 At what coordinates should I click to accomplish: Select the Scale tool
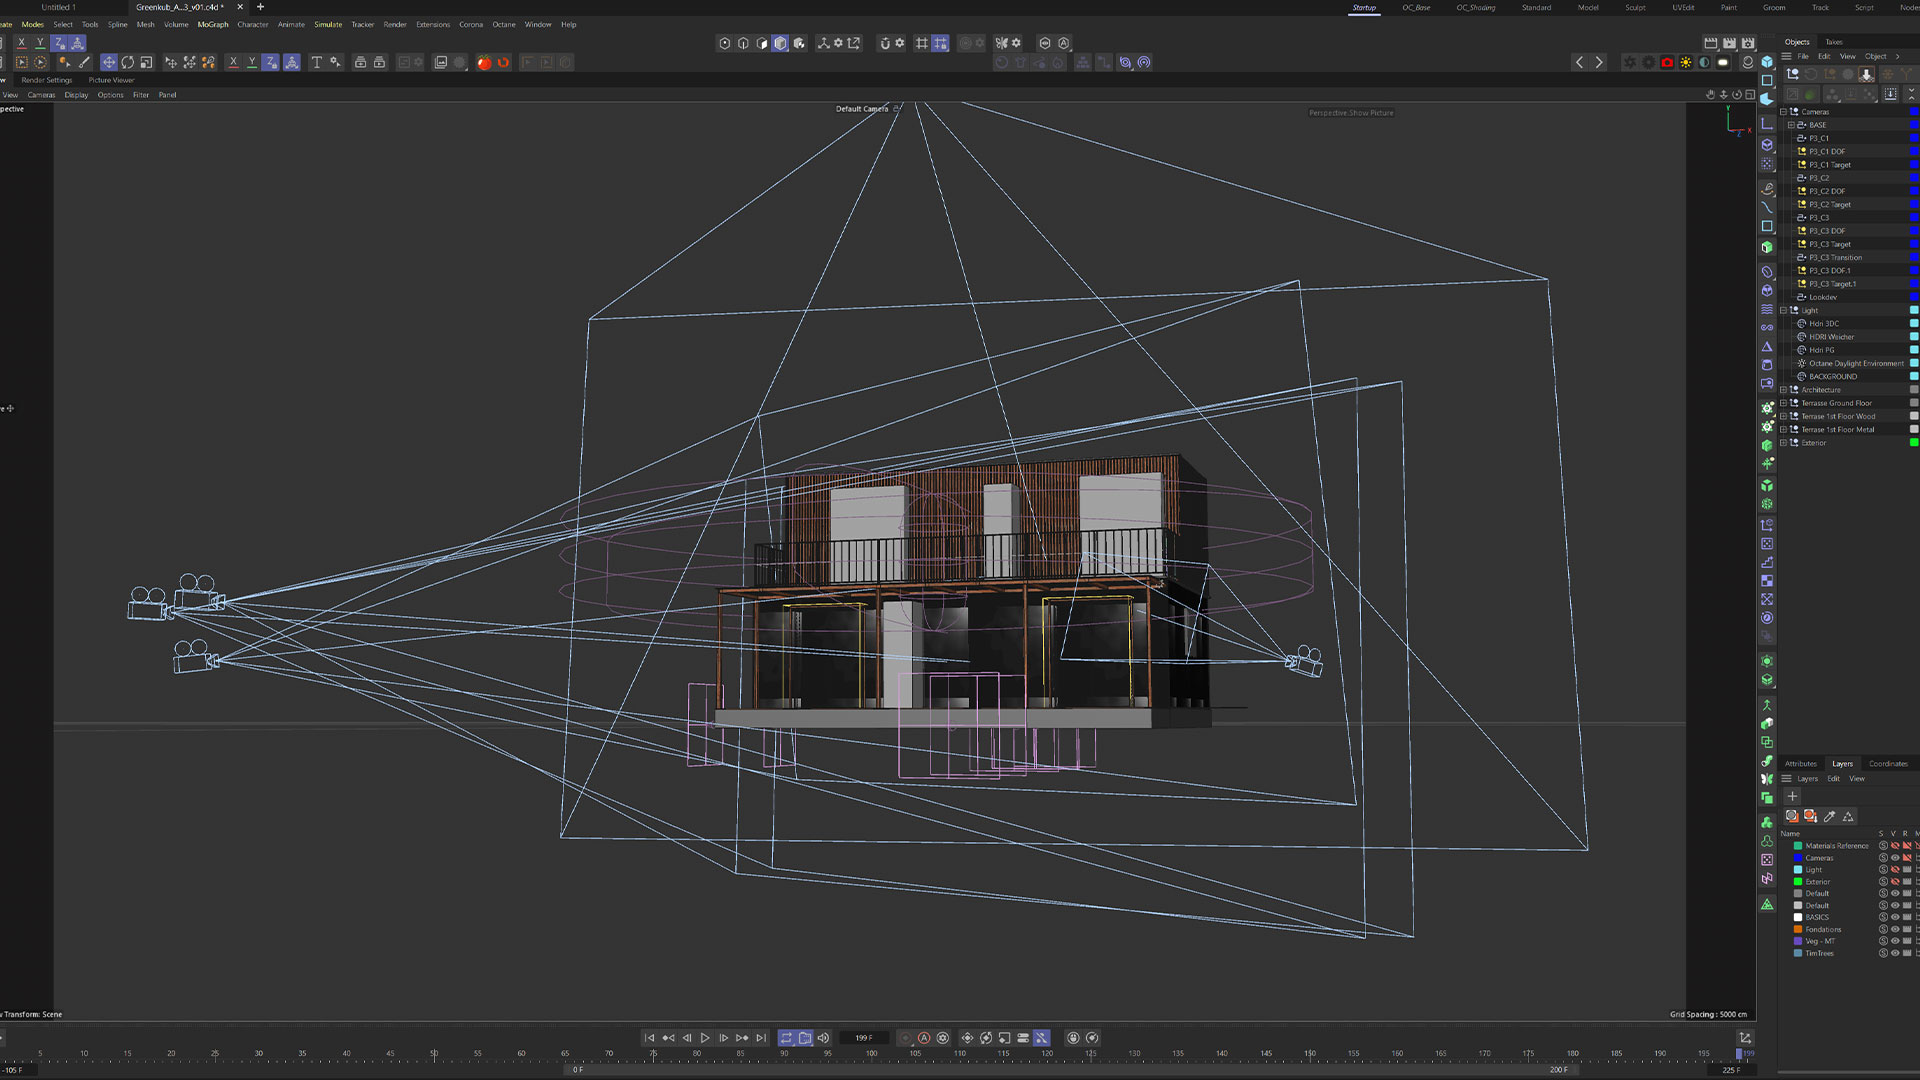pyautogui.click(x=147, y=62)
